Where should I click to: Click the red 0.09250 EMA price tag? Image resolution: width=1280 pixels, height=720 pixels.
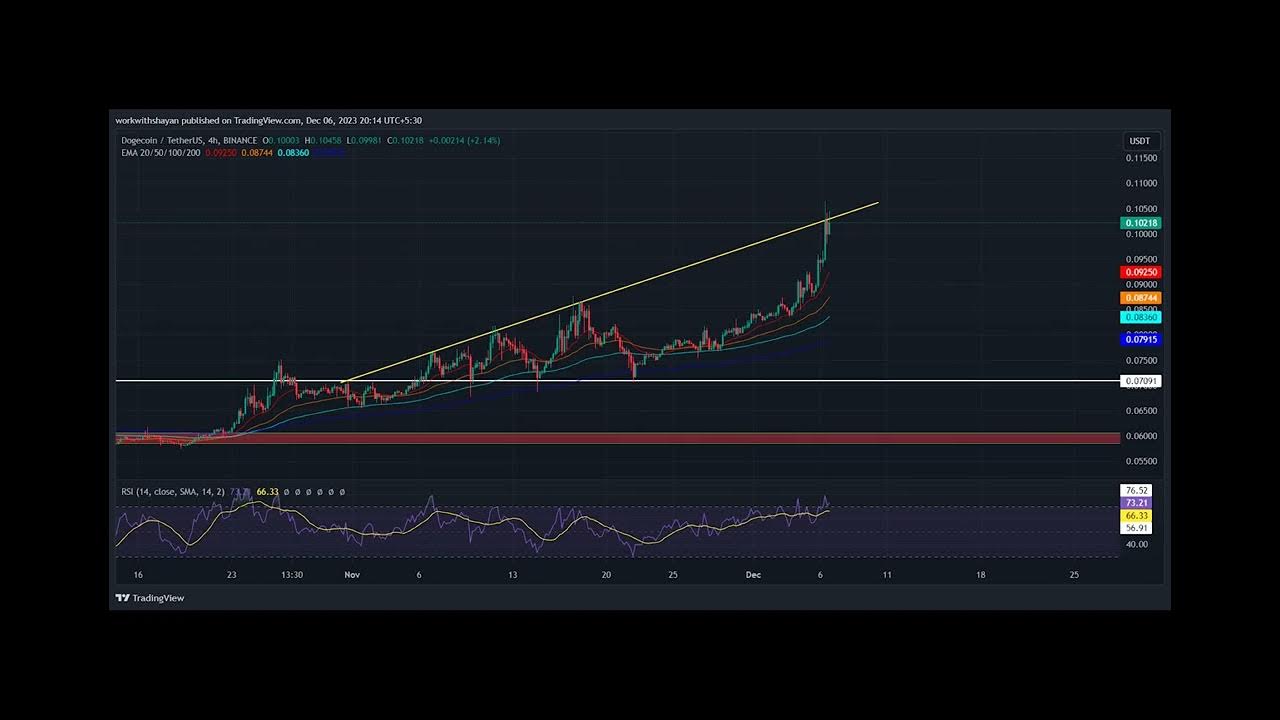1140,272
